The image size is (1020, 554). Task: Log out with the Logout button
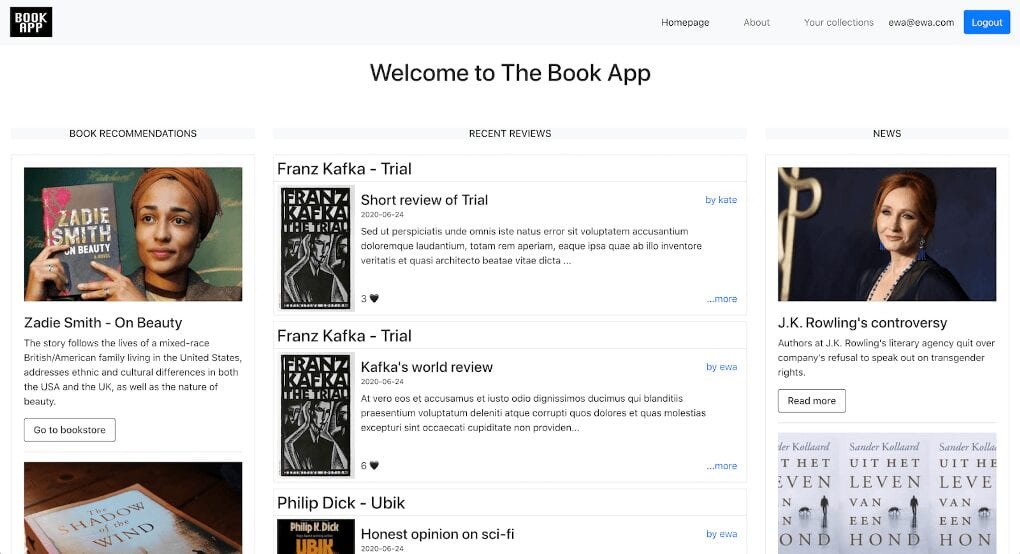coord(987,22)
